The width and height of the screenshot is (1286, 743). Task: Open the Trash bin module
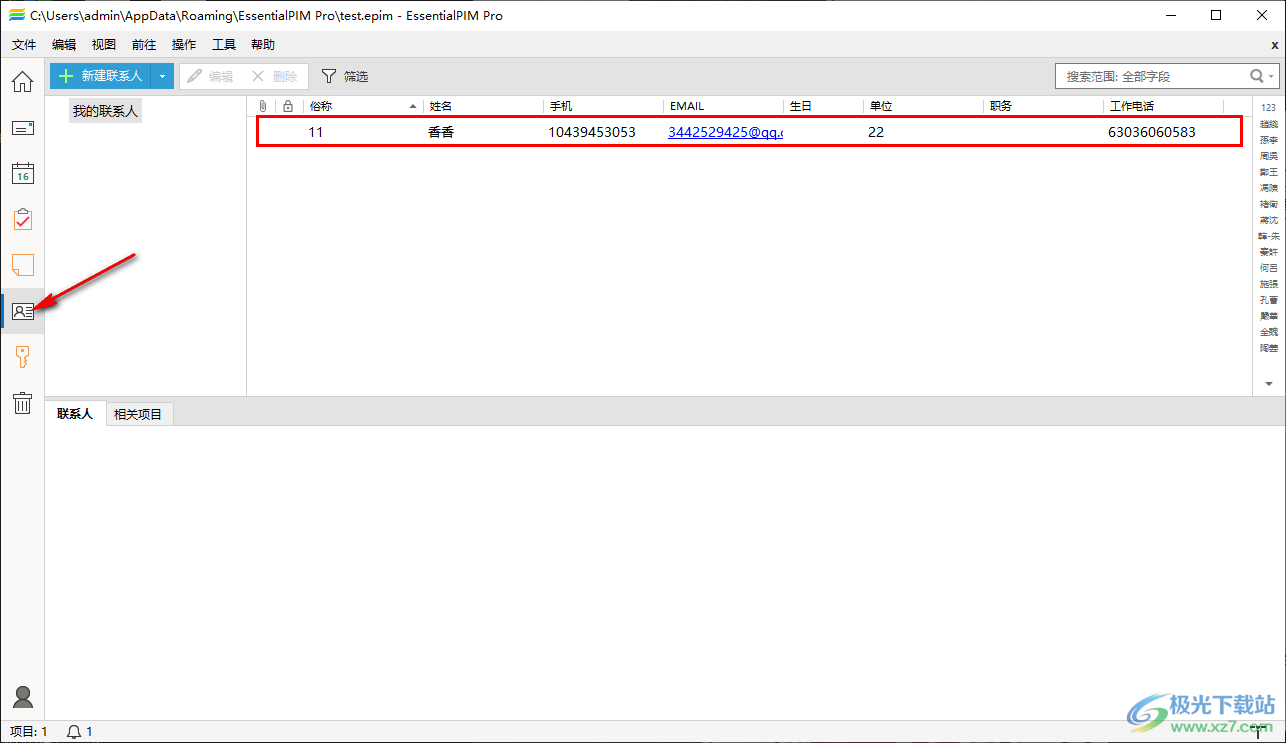pos(22,403)
